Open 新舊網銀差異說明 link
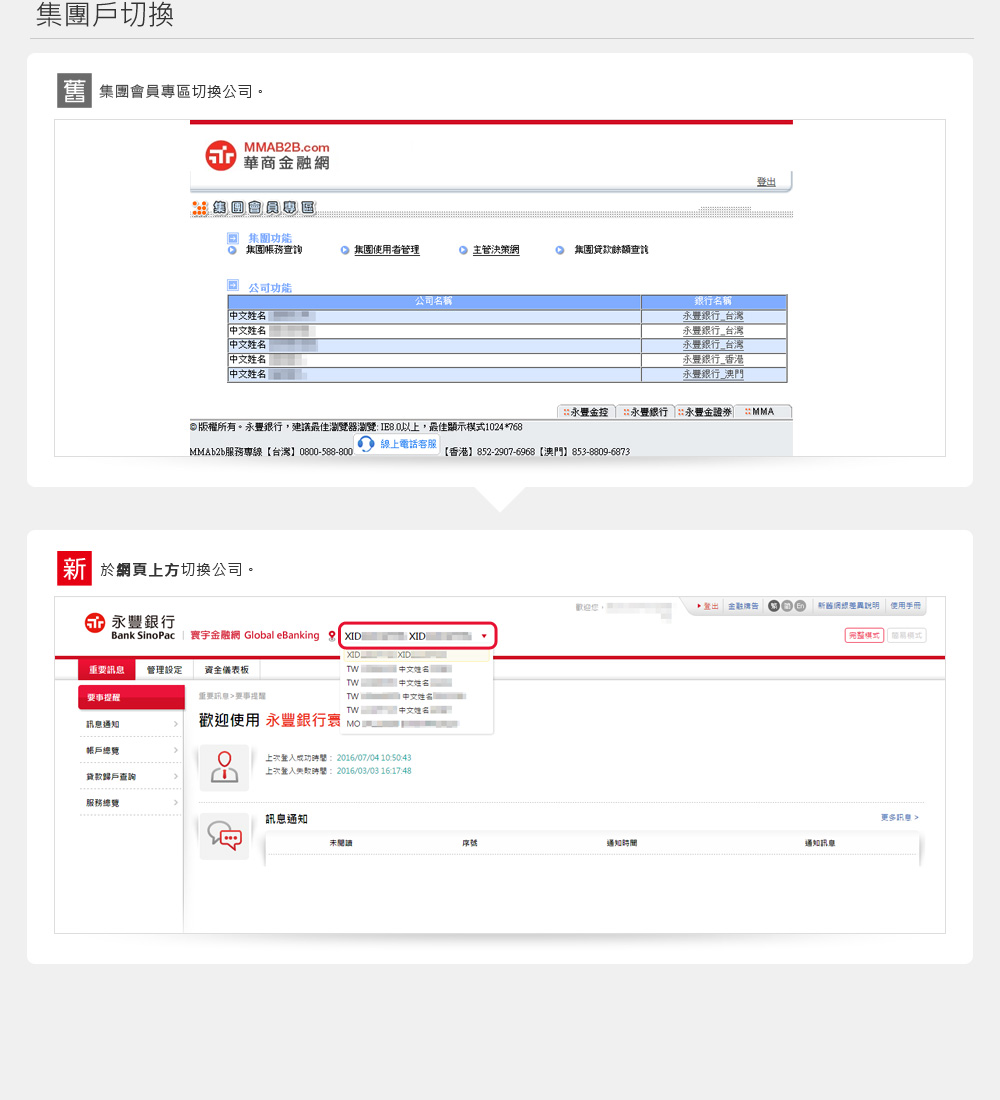The height and width of the screenshot is (1100, 1000). (848, 605)
